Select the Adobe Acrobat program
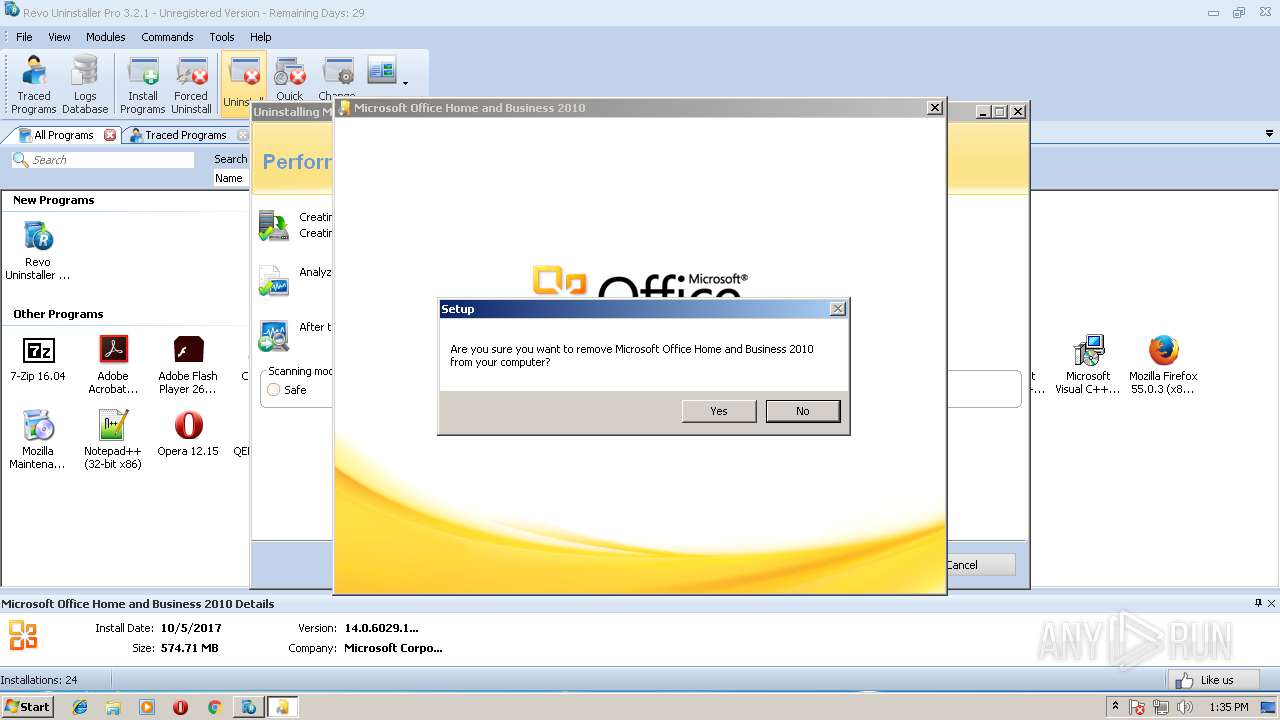1280x720 pixels. click(x=113, y=365)
